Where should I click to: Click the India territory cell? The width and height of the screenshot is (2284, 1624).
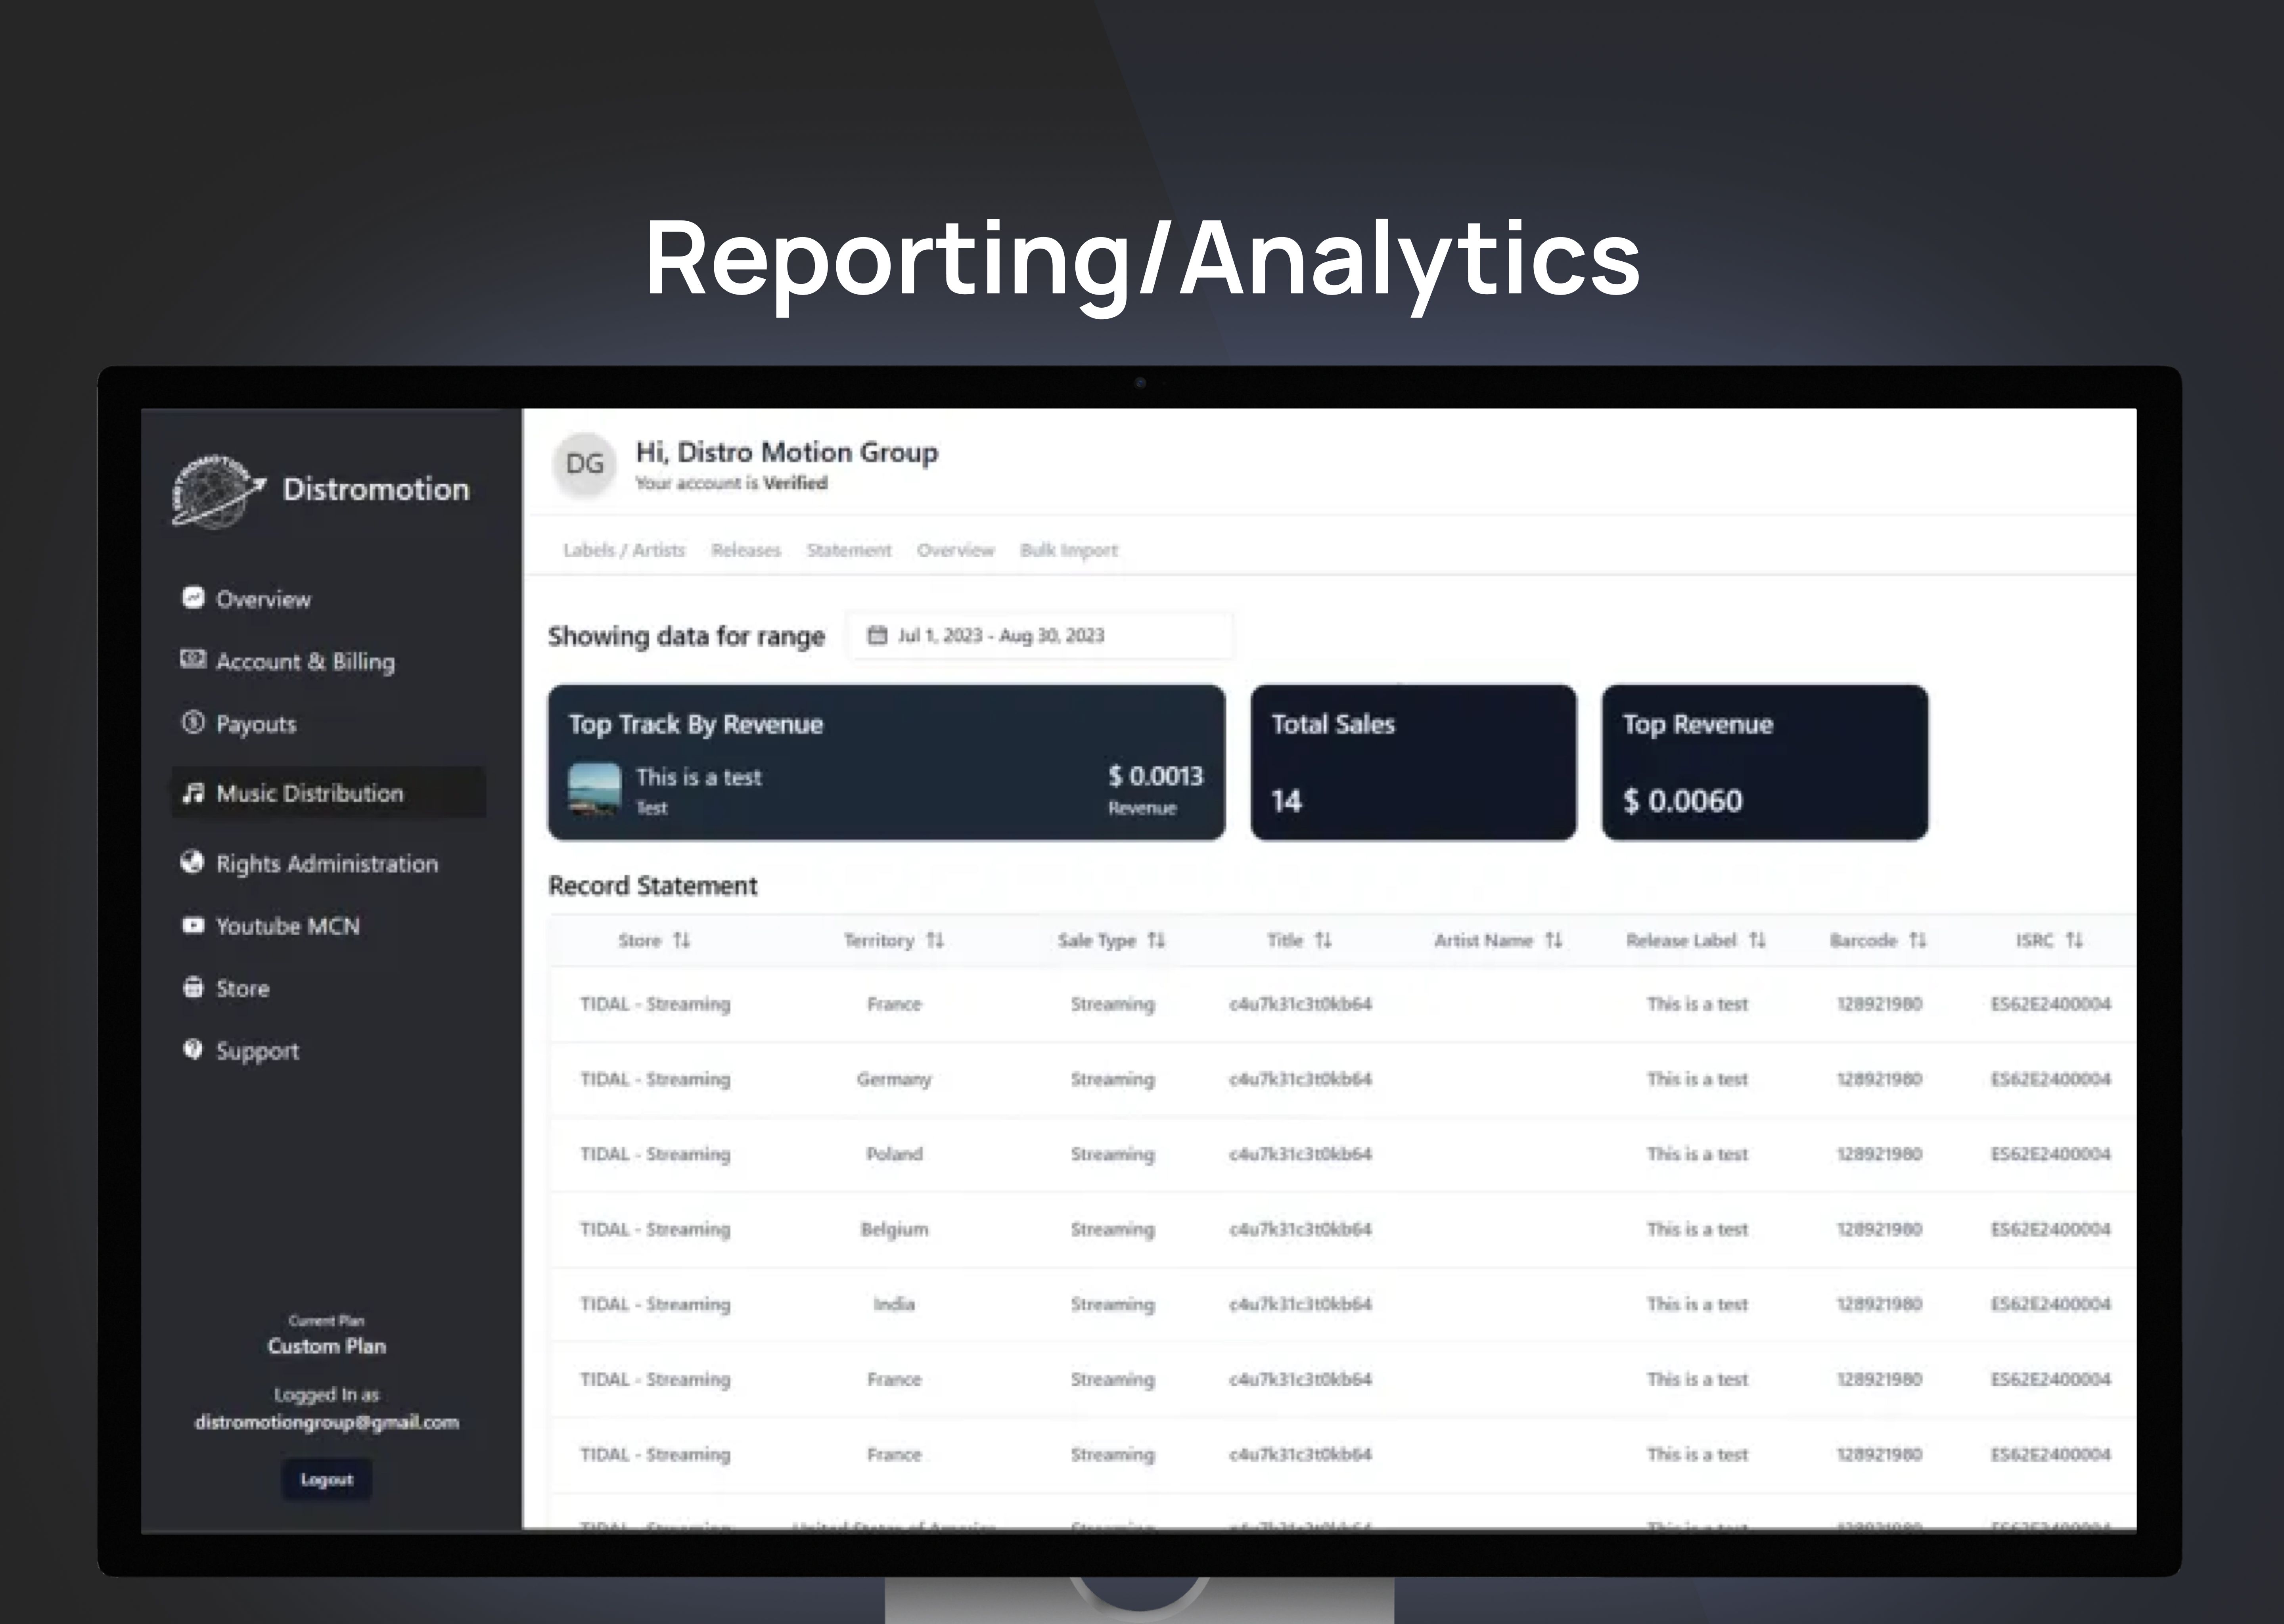click(x=894, y=1304)
